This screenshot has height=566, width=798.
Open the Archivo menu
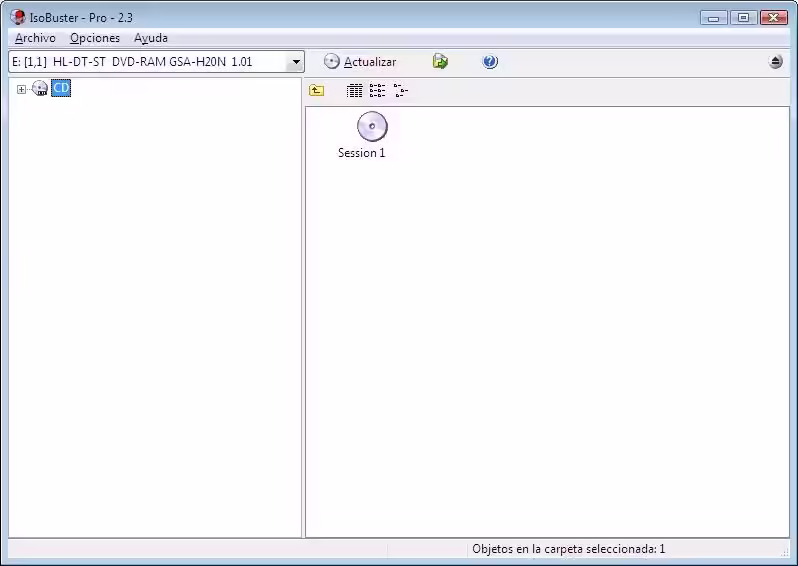coord(35,38)
